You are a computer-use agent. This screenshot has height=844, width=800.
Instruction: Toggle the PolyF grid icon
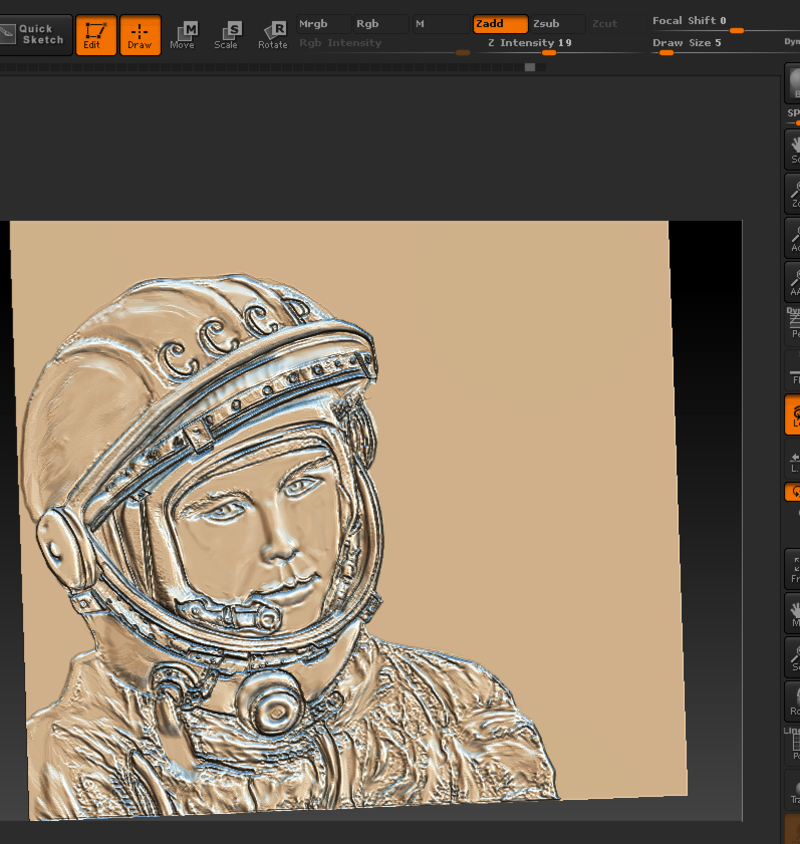[x=794, y=745]
